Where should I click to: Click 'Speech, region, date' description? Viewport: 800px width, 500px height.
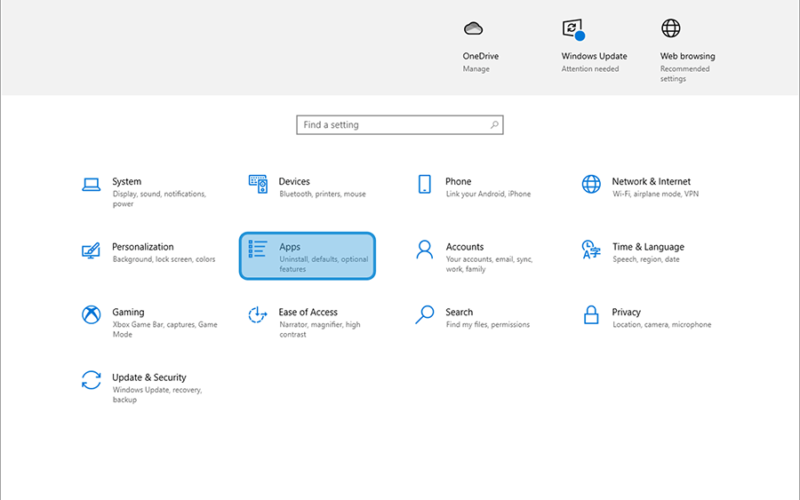(x=646, y=259)
